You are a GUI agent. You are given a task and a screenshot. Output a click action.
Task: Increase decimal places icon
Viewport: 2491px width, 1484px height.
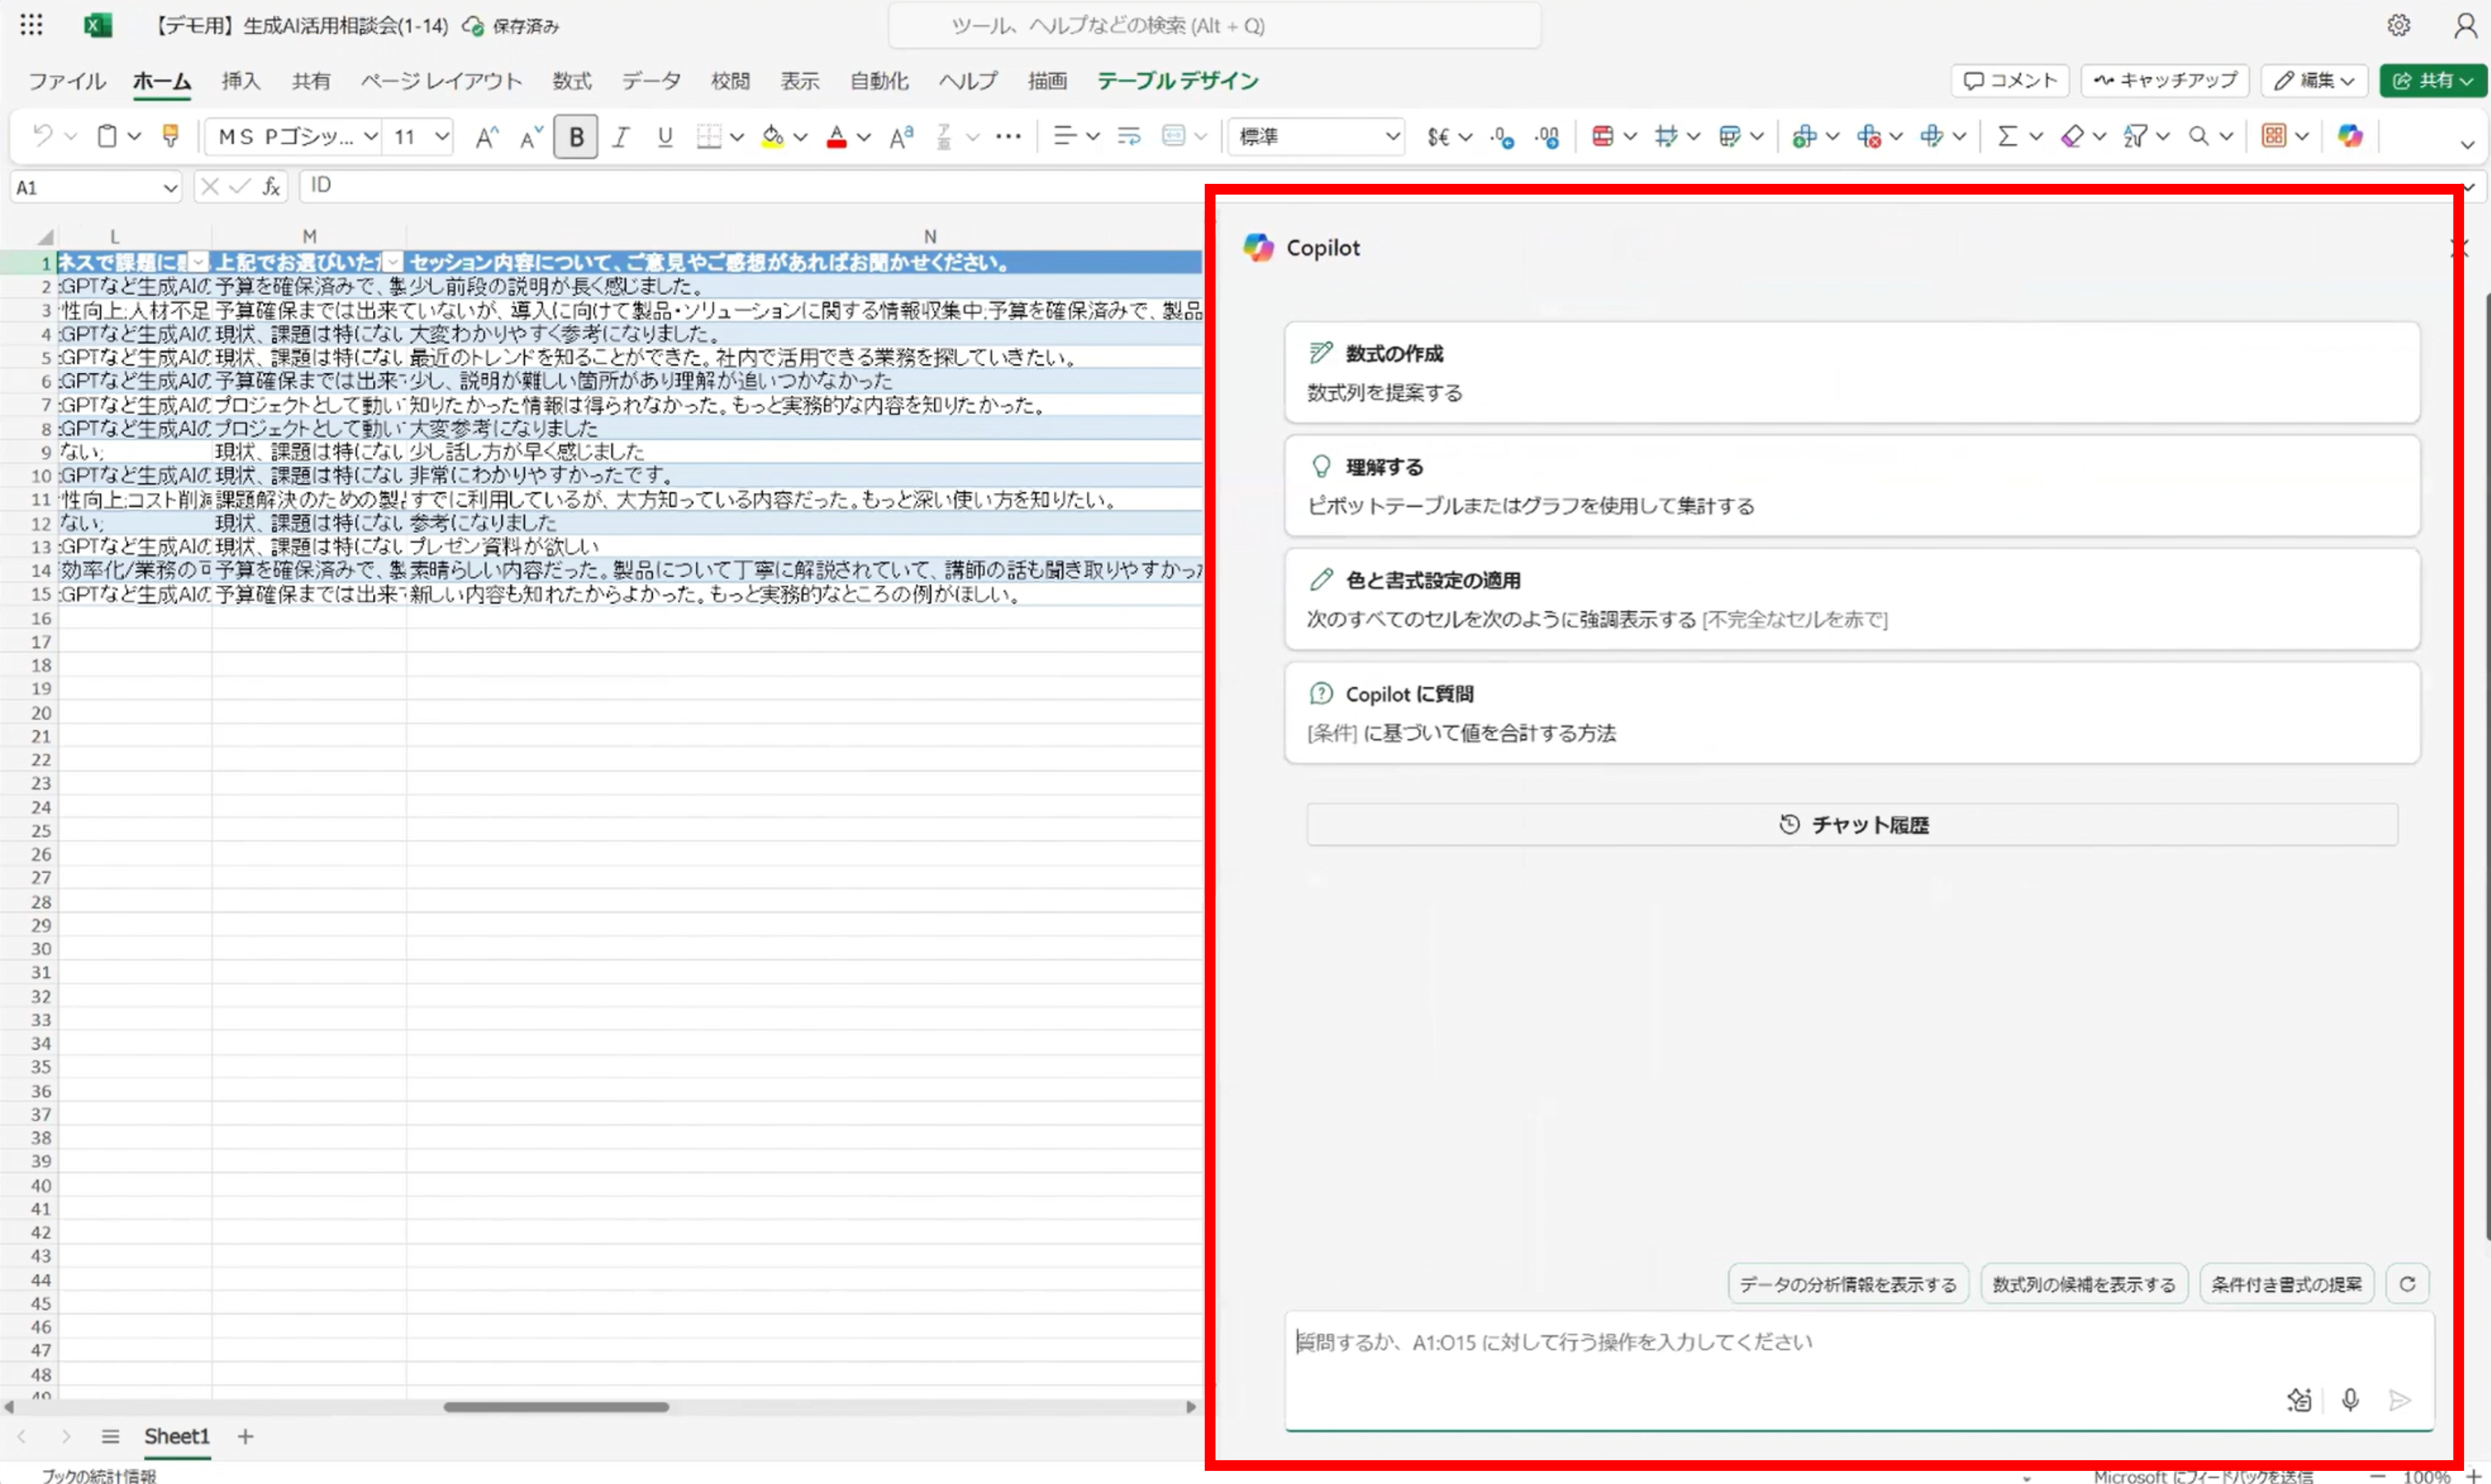pos(1547,137)
